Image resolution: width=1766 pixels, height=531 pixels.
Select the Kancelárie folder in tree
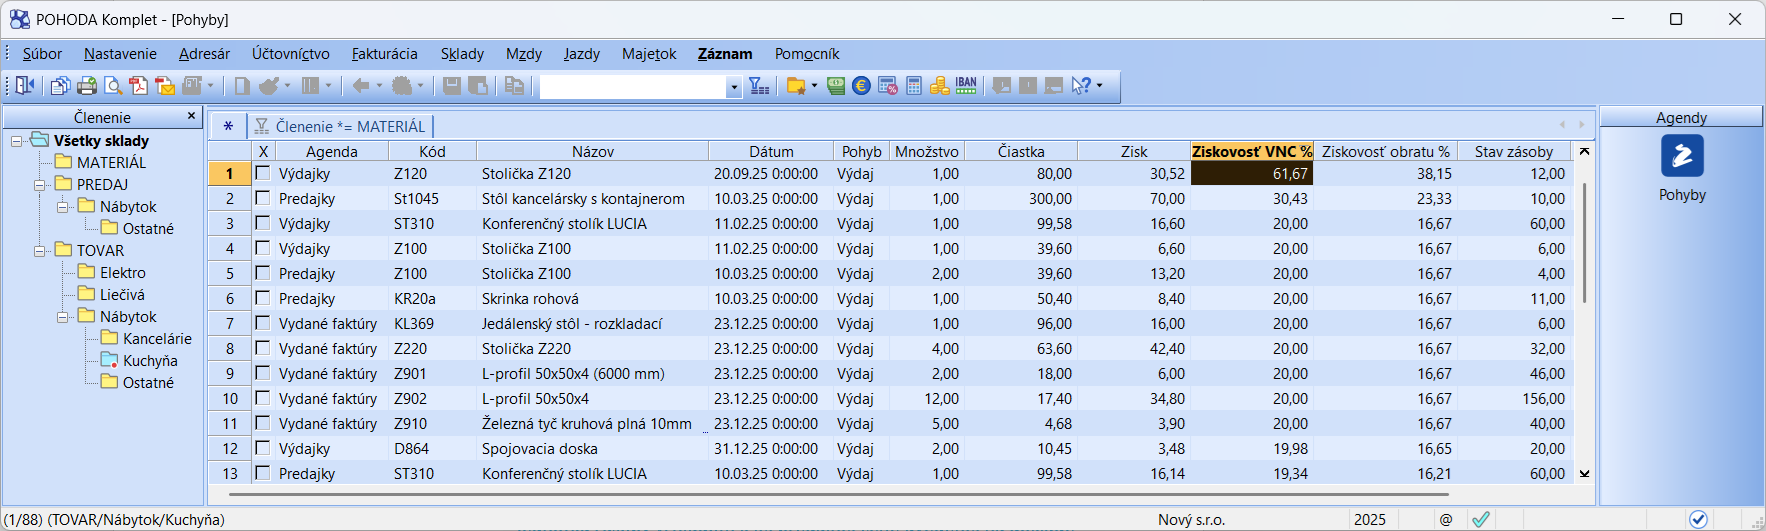[156, 339]
